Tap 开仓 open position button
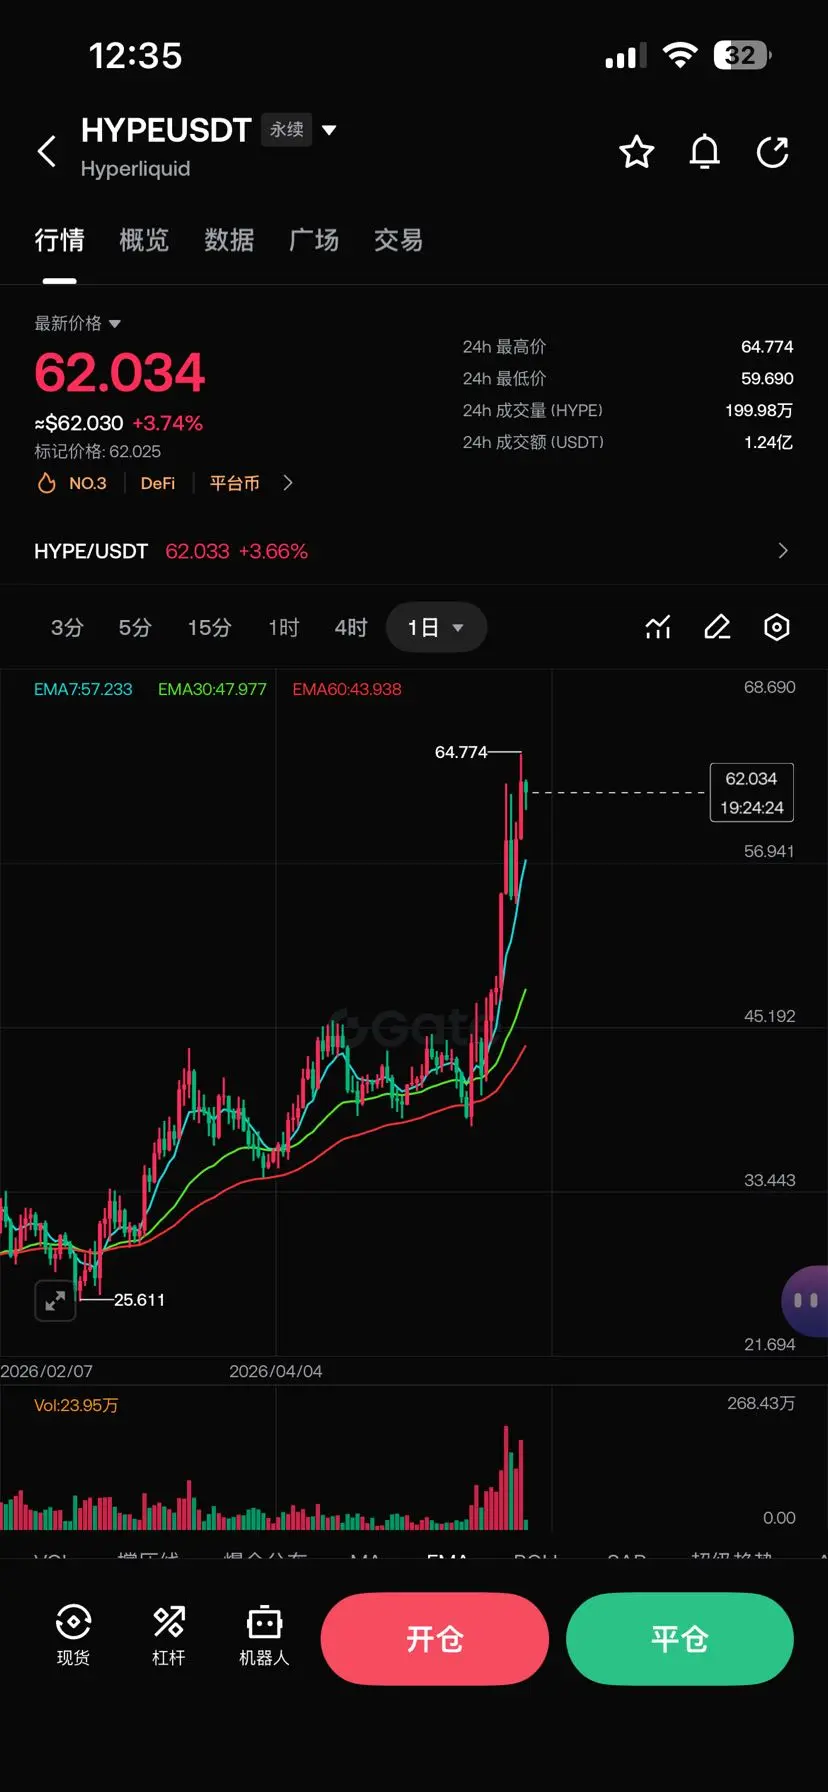Image resolution: width=828 pixels, height=1792 pixels. pos(435,1639)
